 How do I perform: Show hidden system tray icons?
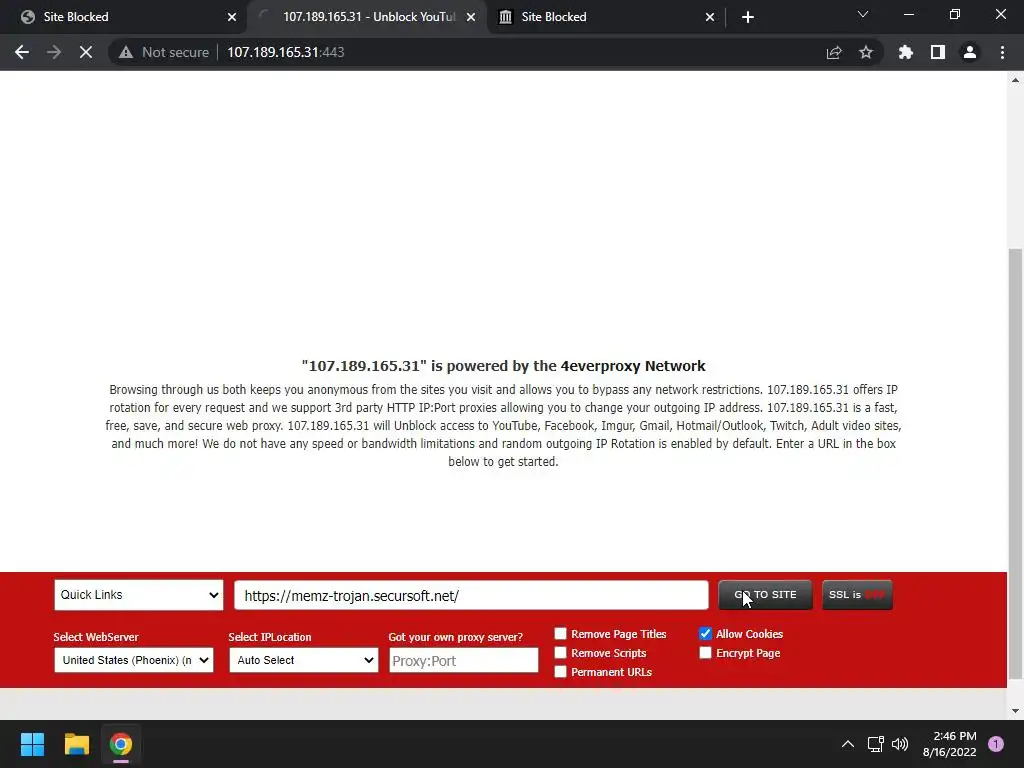tap(848, 744)
